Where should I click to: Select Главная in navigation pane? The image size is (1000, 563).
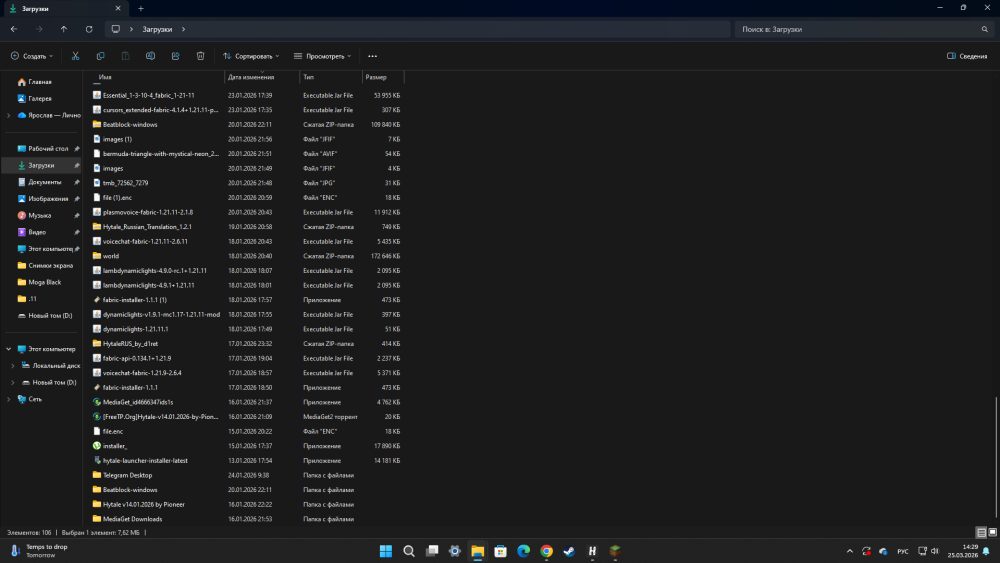[41, 82]
